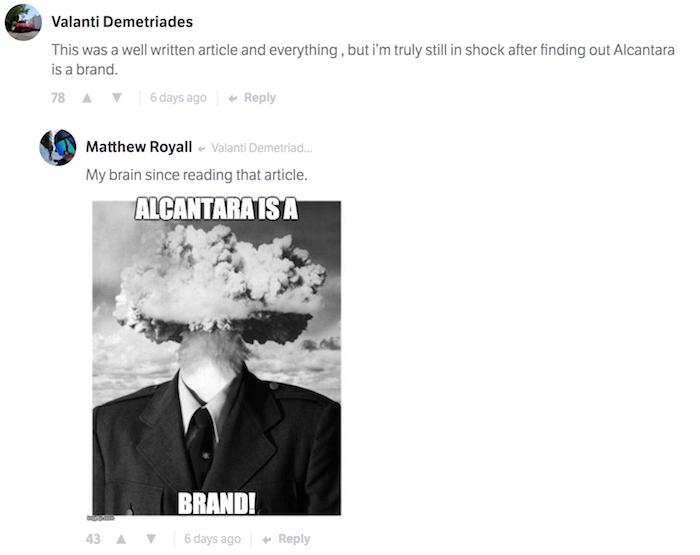This screenshot has width=700, height=555.
Task: Click reply arrow icon under Valanti's comment
Action: (x=233, y=98)
